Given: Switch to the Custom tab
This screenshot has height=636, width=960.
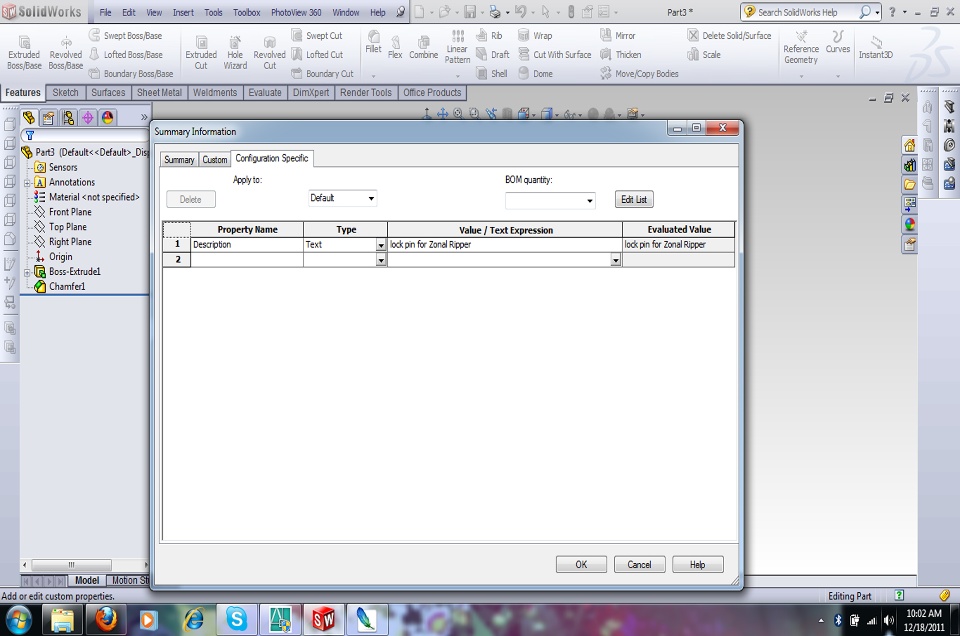Looking at the screenshot, I should [x=215, y=159].
